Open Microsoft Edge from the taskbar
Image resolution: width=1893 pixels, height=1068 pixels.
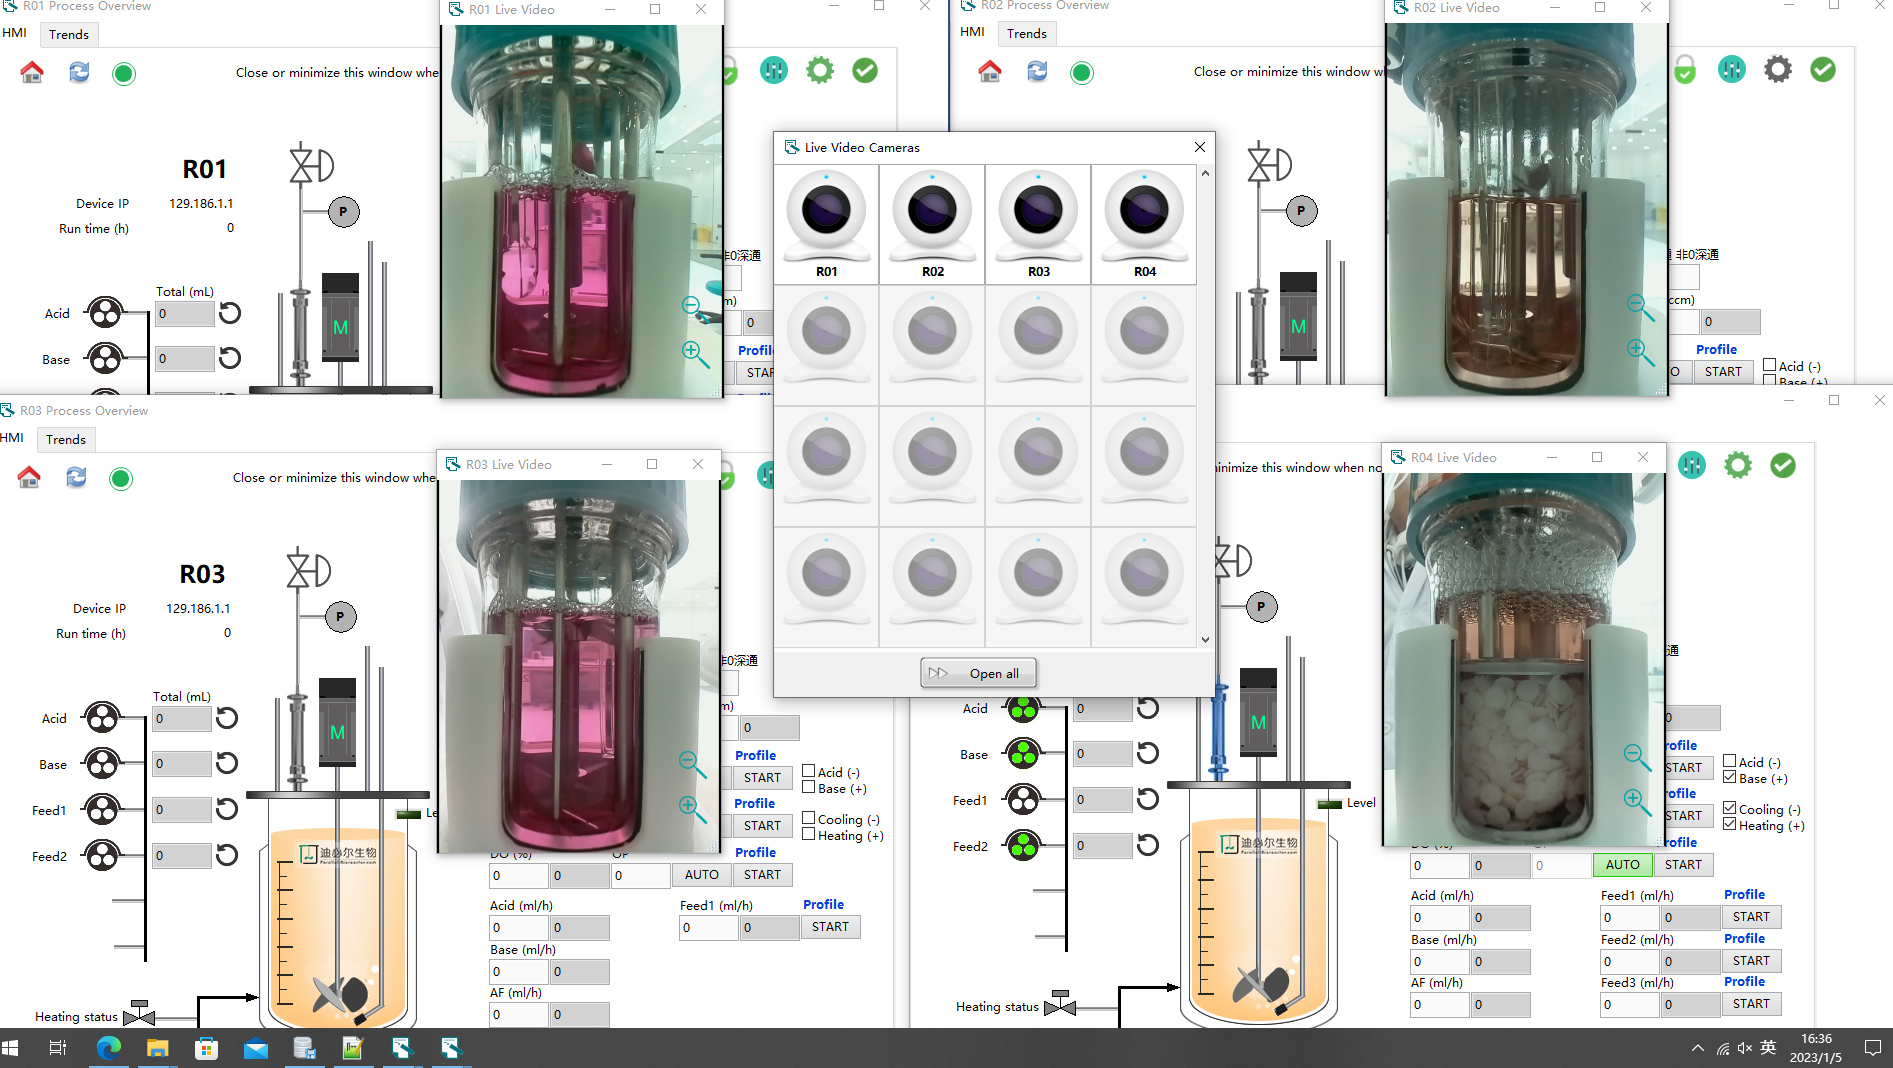click(x=108, y=1048)
